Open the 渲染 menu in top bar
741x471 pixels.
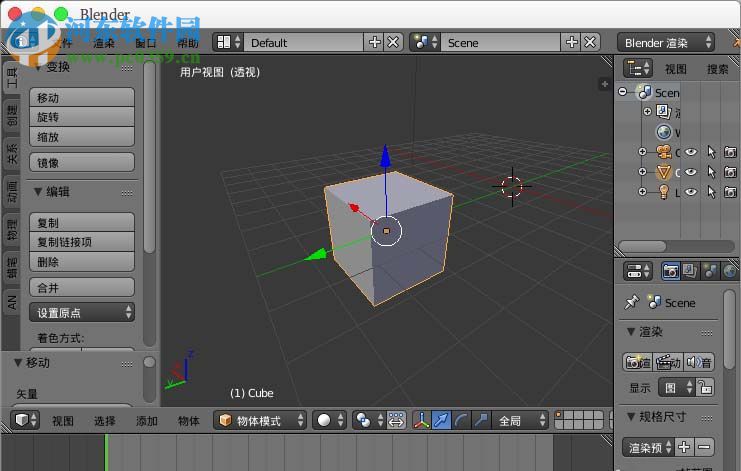pyautogui.click(x=104, y=43)
